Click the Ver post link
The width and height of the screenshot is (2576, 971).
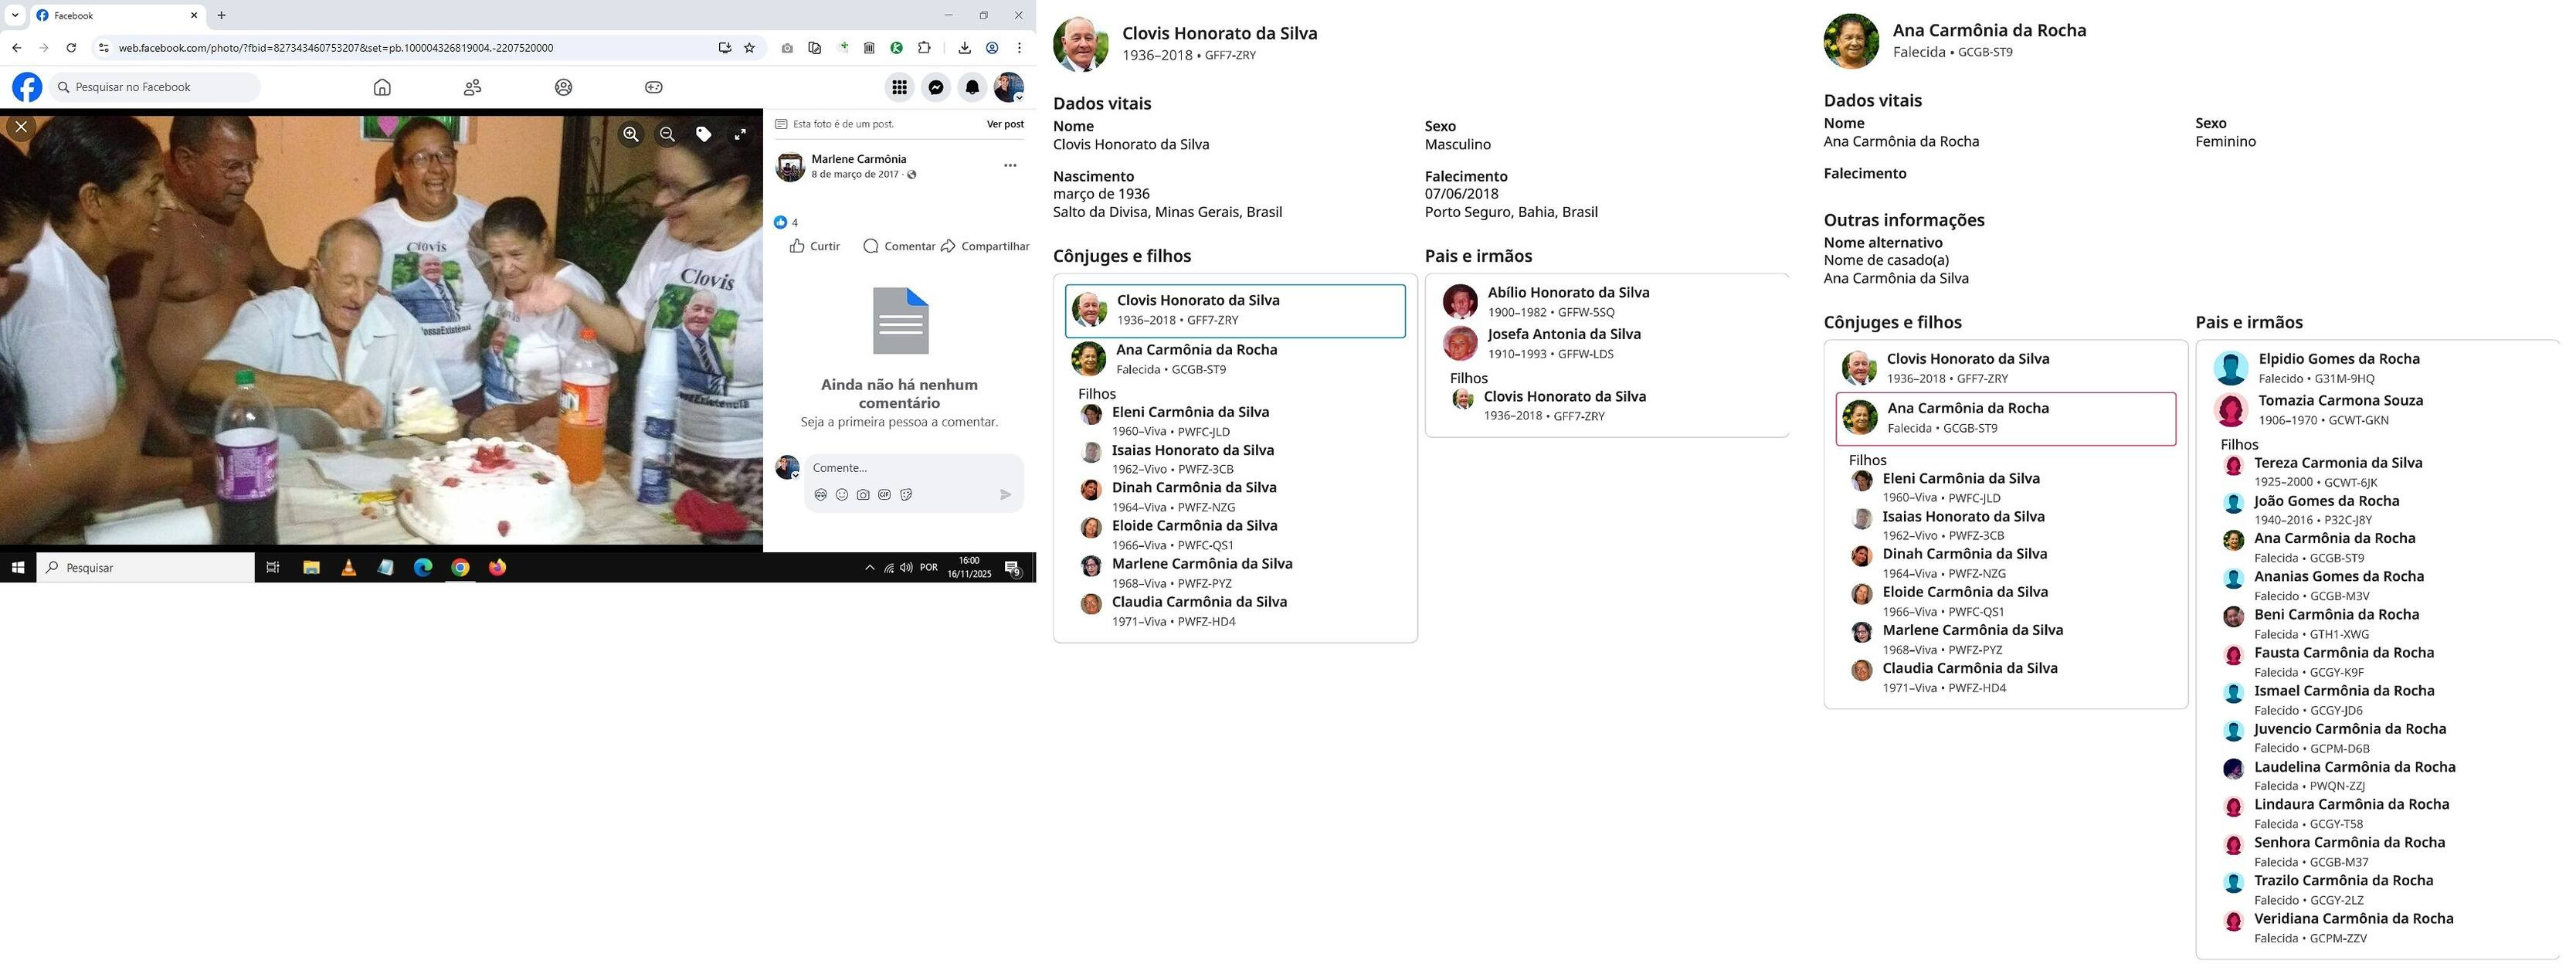coord(1005,124)
